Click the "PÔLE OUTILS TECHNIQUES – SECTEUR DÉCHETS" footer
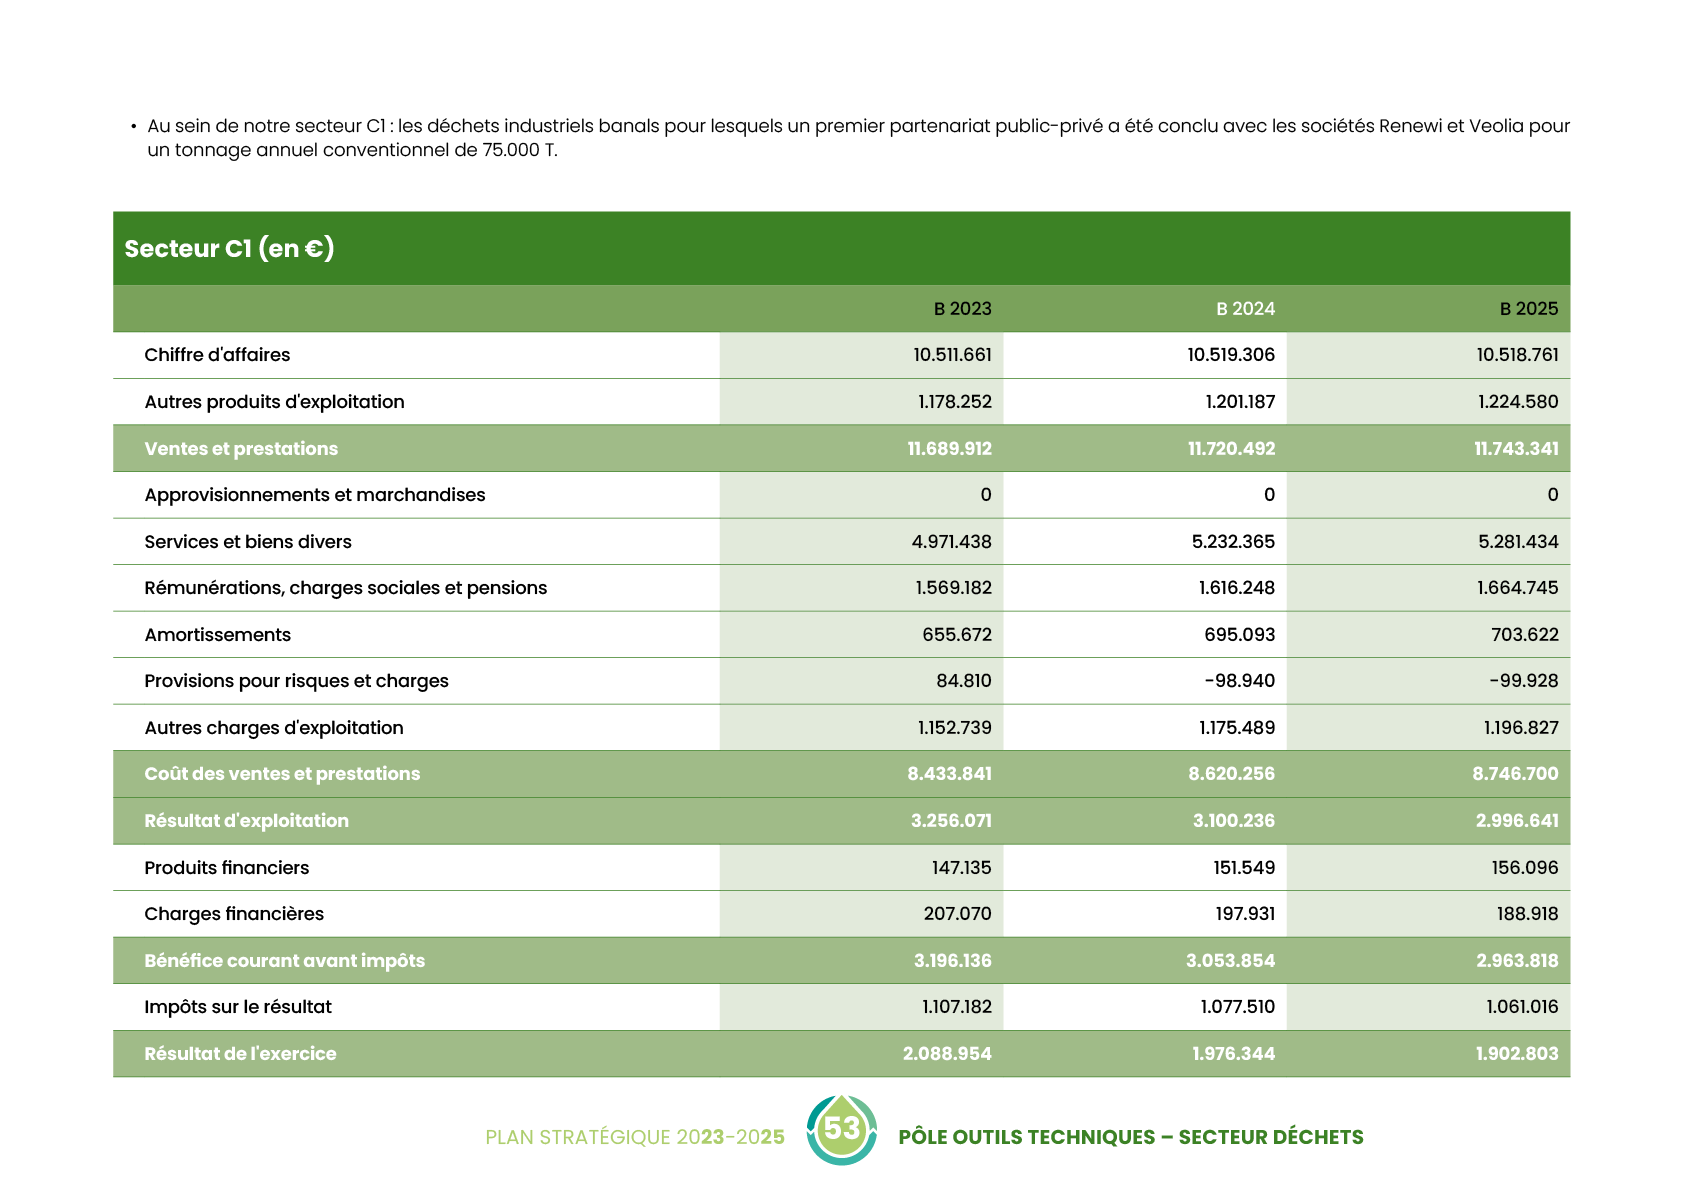The image size is (1684, 1191). coord(1130,1137)
